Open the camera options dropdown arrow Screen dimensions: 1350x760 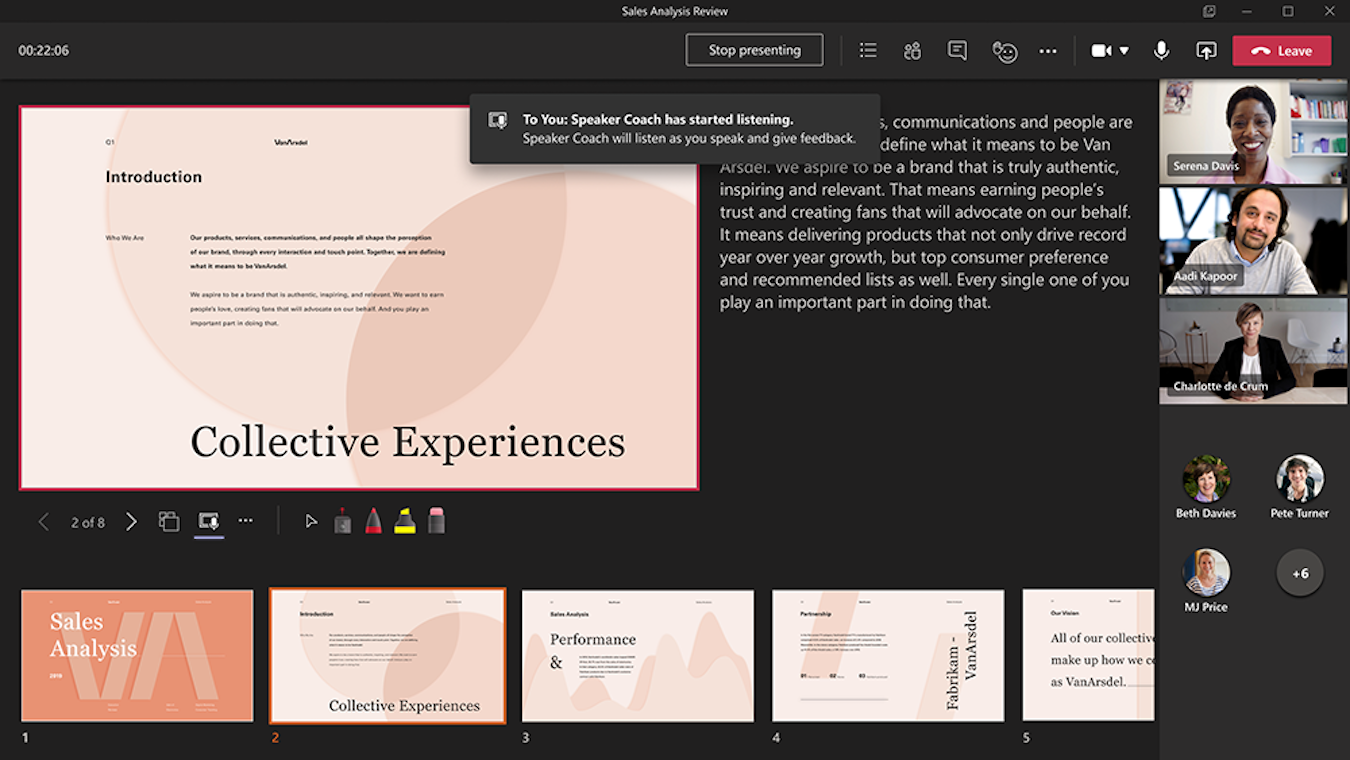point(1125,50)
